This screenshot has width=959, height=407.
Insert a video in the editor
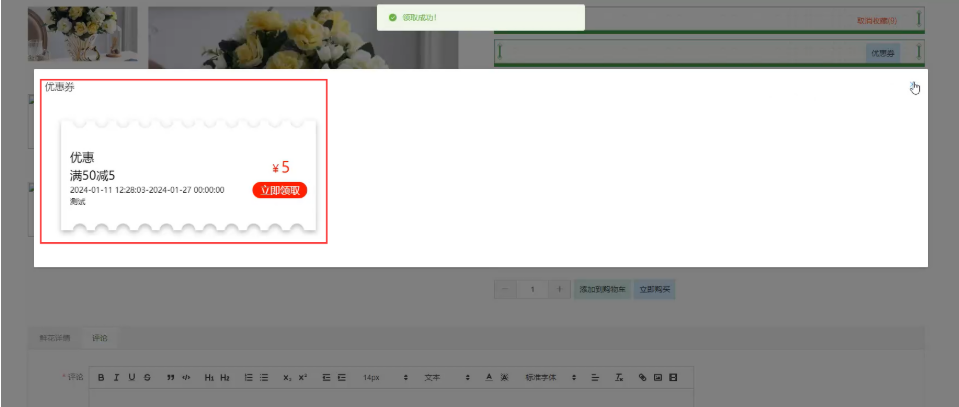tap(673, 378)
